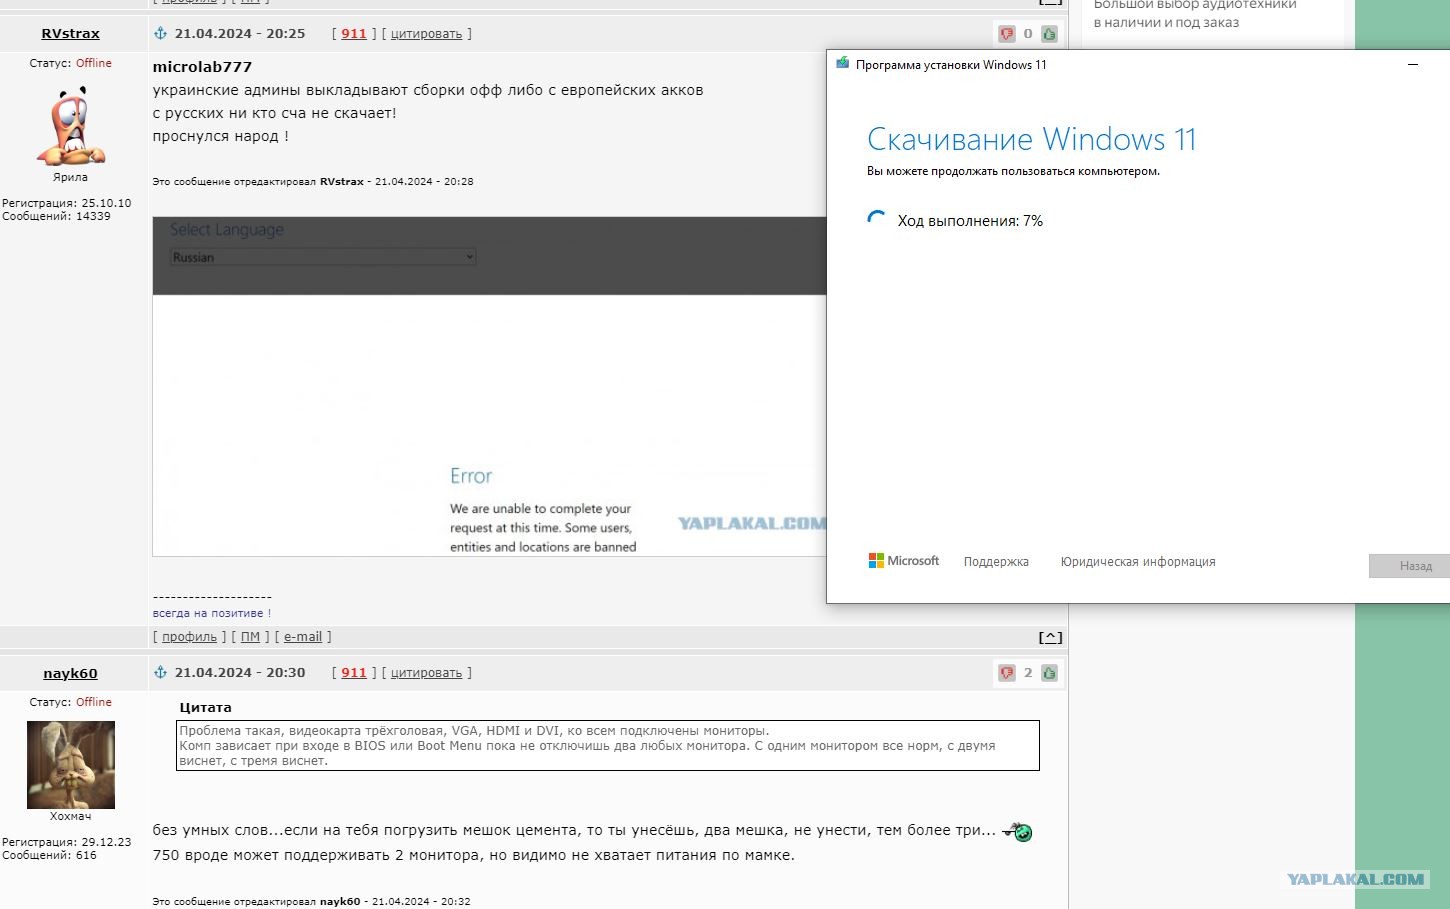This screenshot has width=1450, height=909.
Task: Quote RVstrax's post with цитировать
Action: [426, 34]
